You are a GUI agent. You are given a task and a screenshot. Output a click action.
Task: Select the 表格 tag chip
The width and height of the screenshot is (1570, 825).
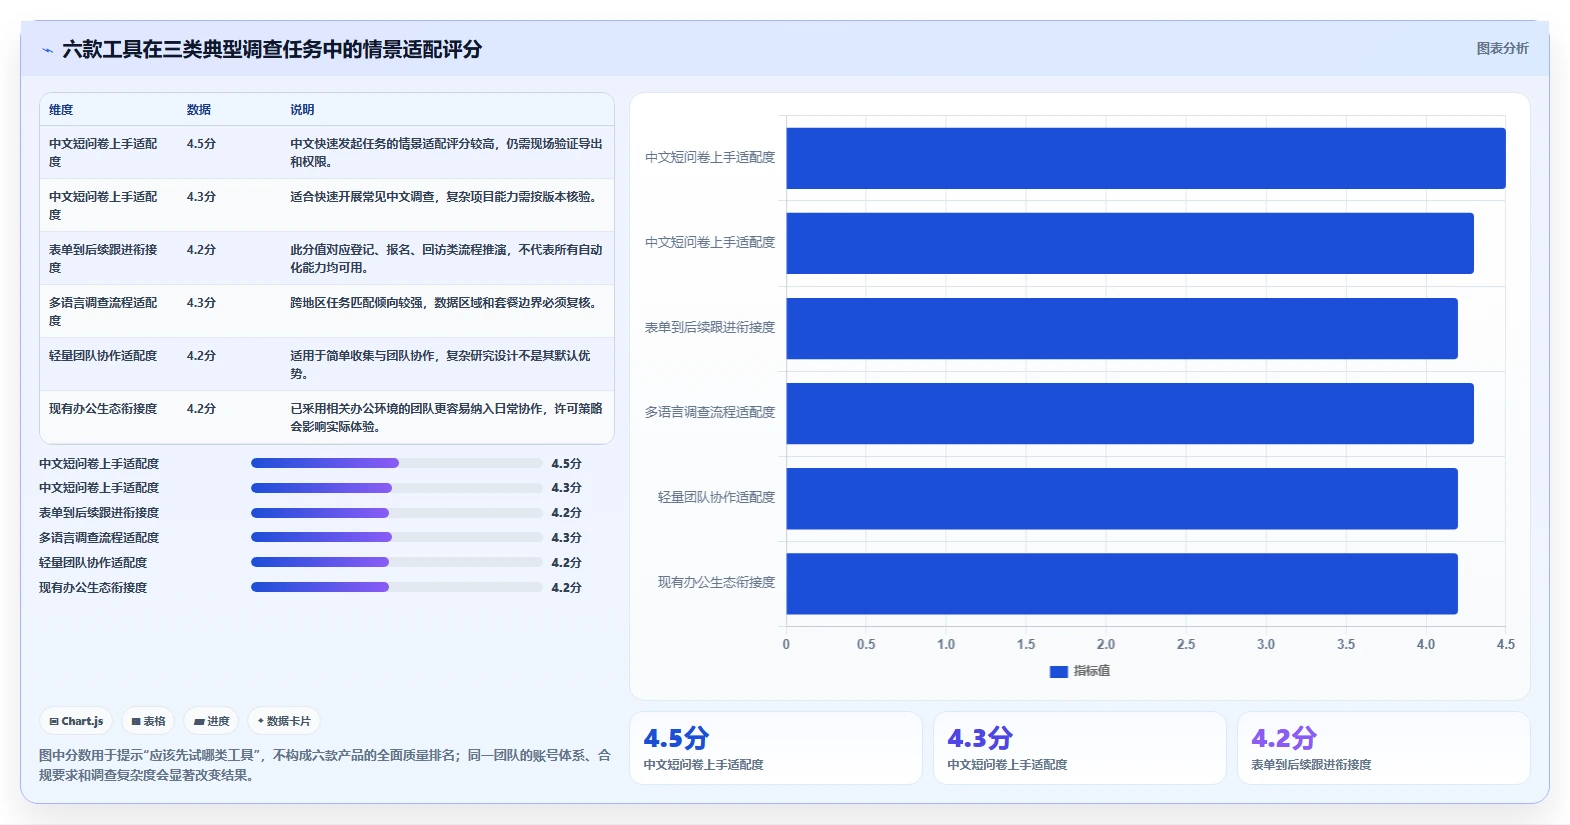click(x=148, y=721)
